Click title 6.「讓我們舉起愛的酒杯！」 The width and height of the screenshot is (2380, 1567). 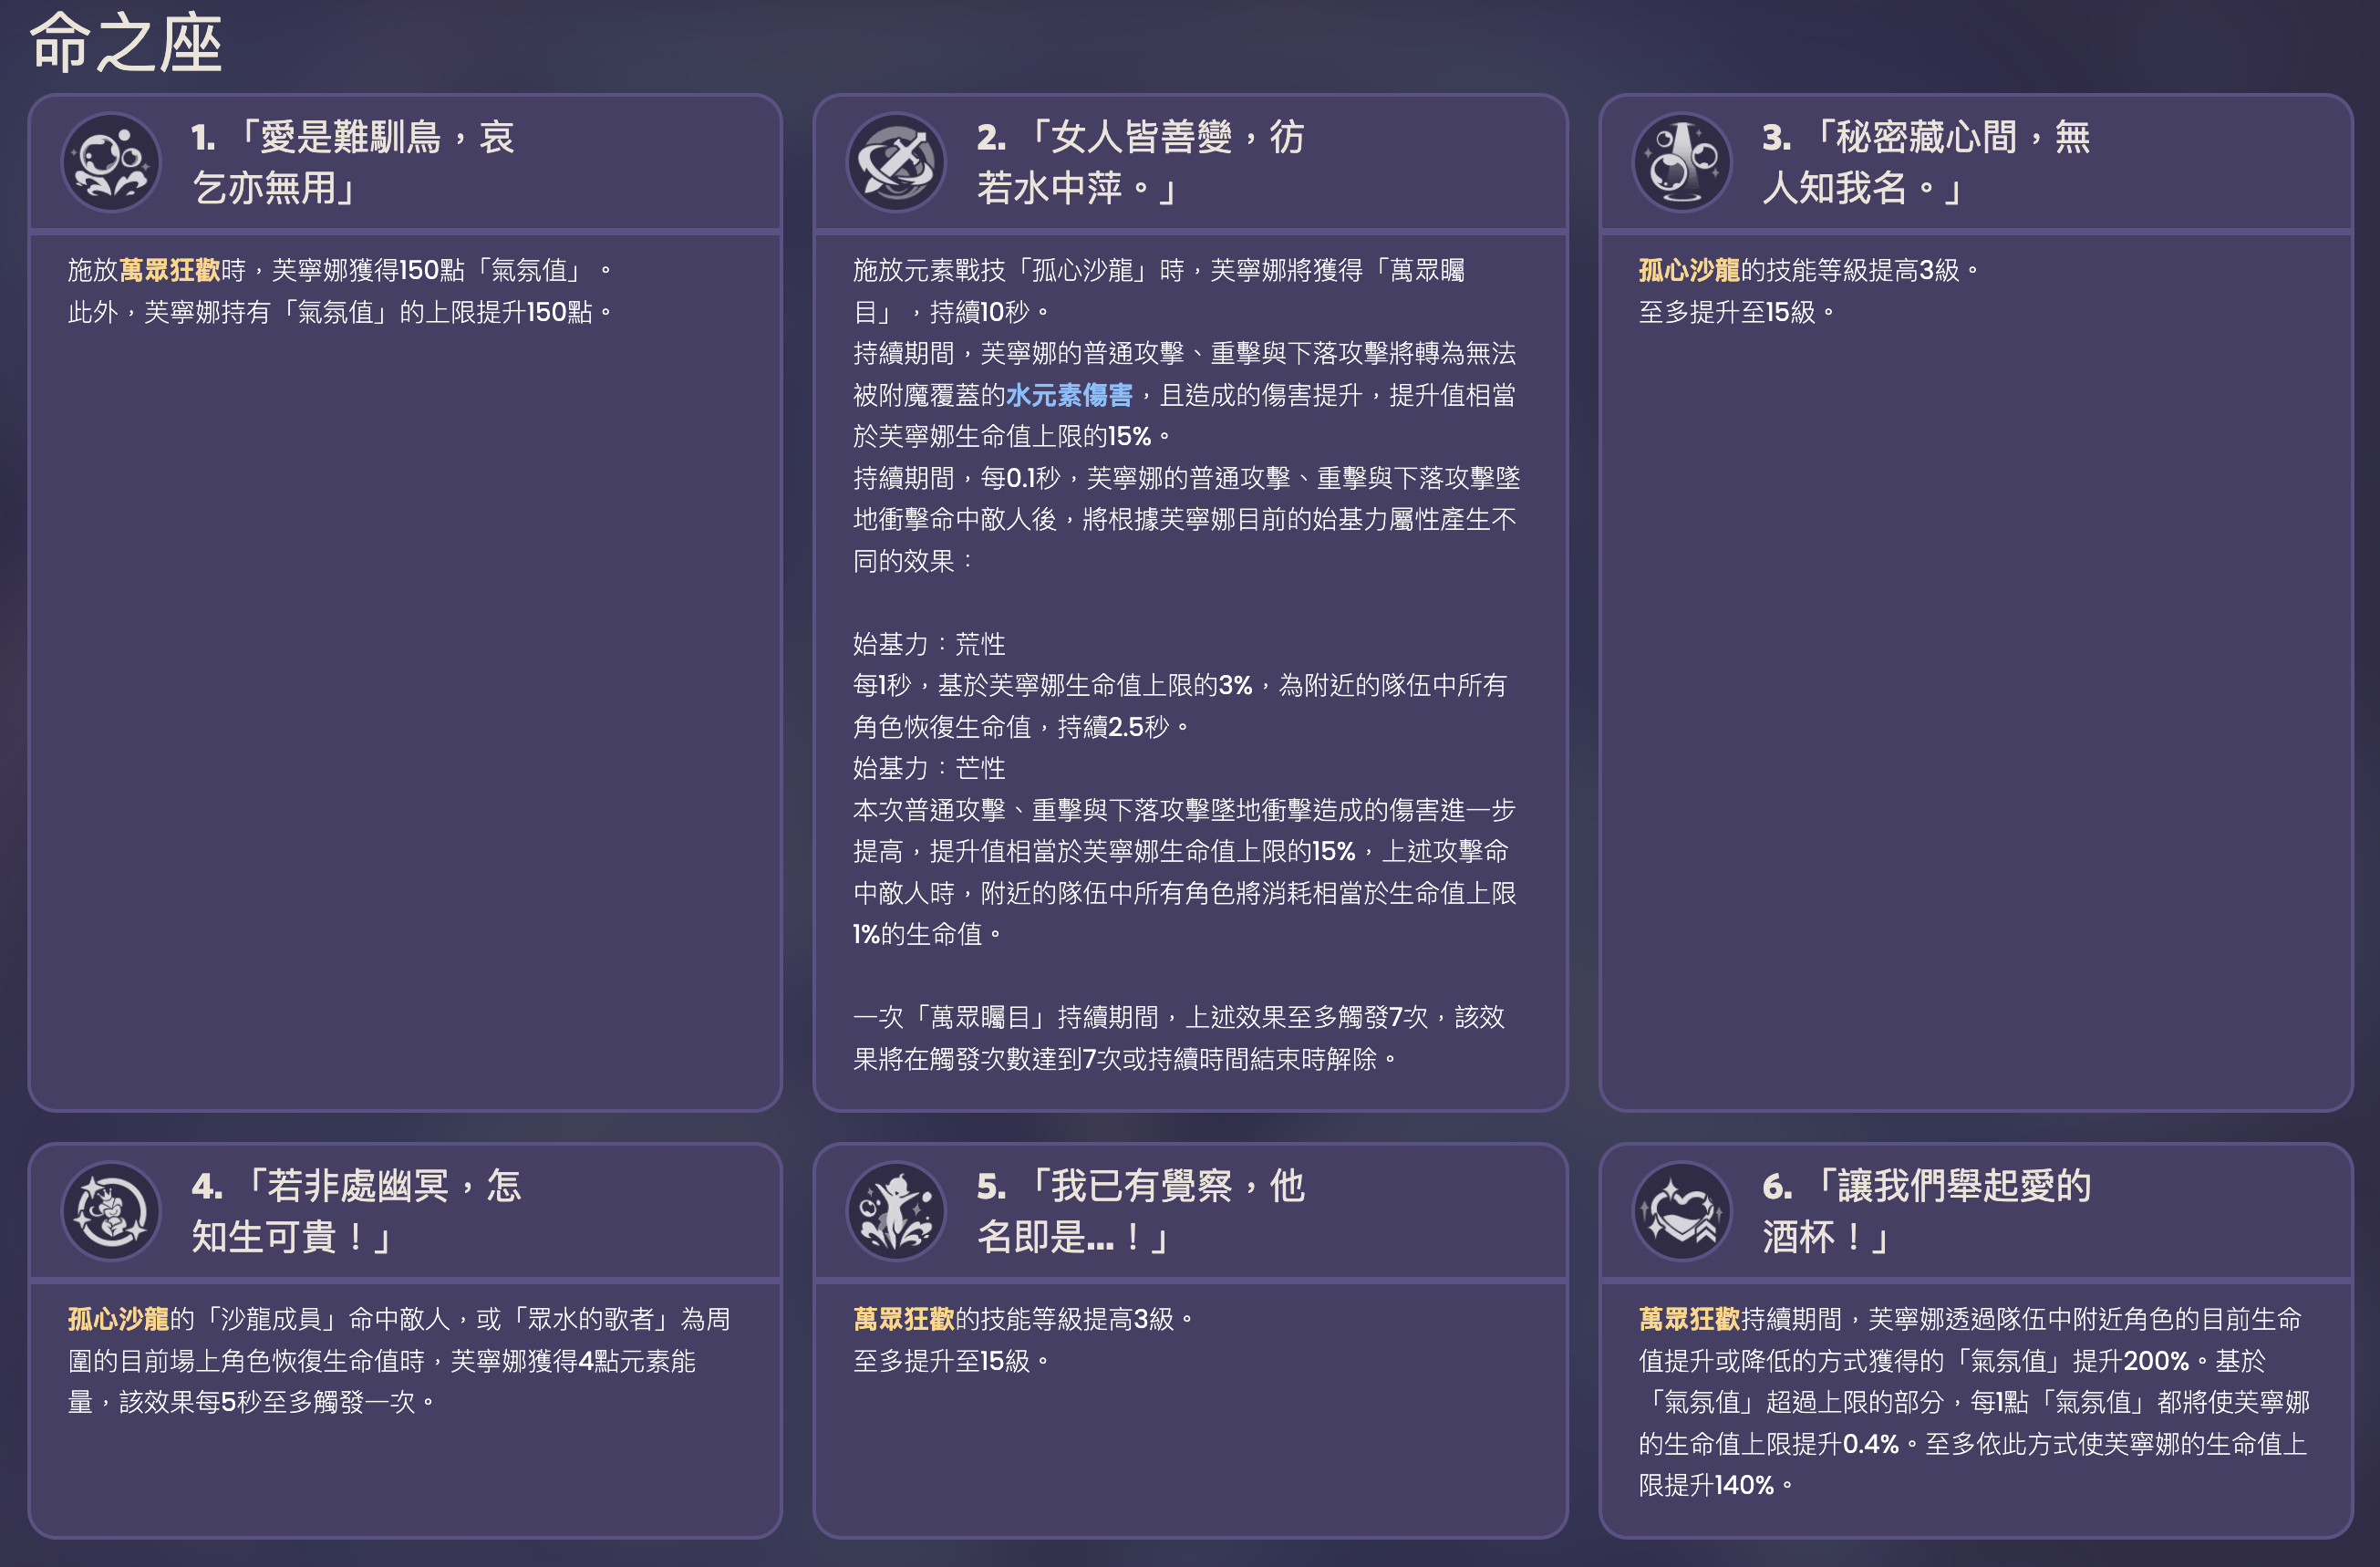coord(1926,1211)
